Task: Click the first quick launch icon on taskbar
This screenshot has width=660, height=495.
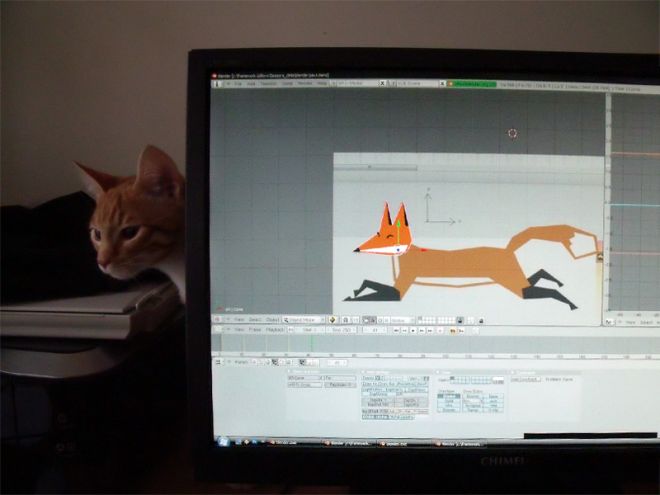Action: point(239,442)
